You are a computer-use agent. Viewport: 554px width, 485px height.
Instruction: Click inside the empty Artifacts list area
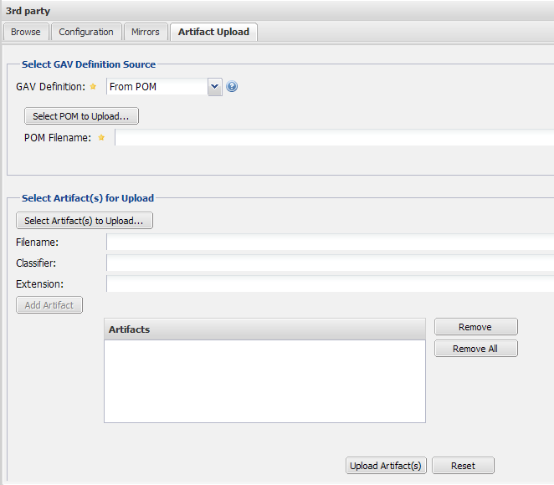coord(265,381)
